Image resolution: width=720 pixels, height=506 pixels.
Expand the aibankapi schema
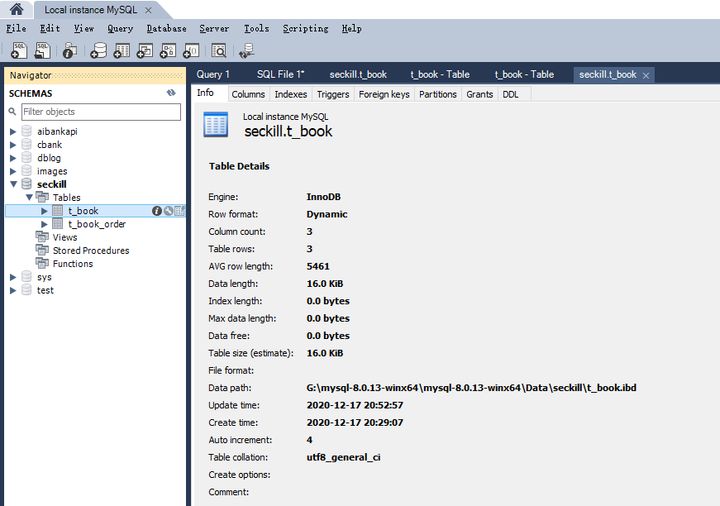13,132
